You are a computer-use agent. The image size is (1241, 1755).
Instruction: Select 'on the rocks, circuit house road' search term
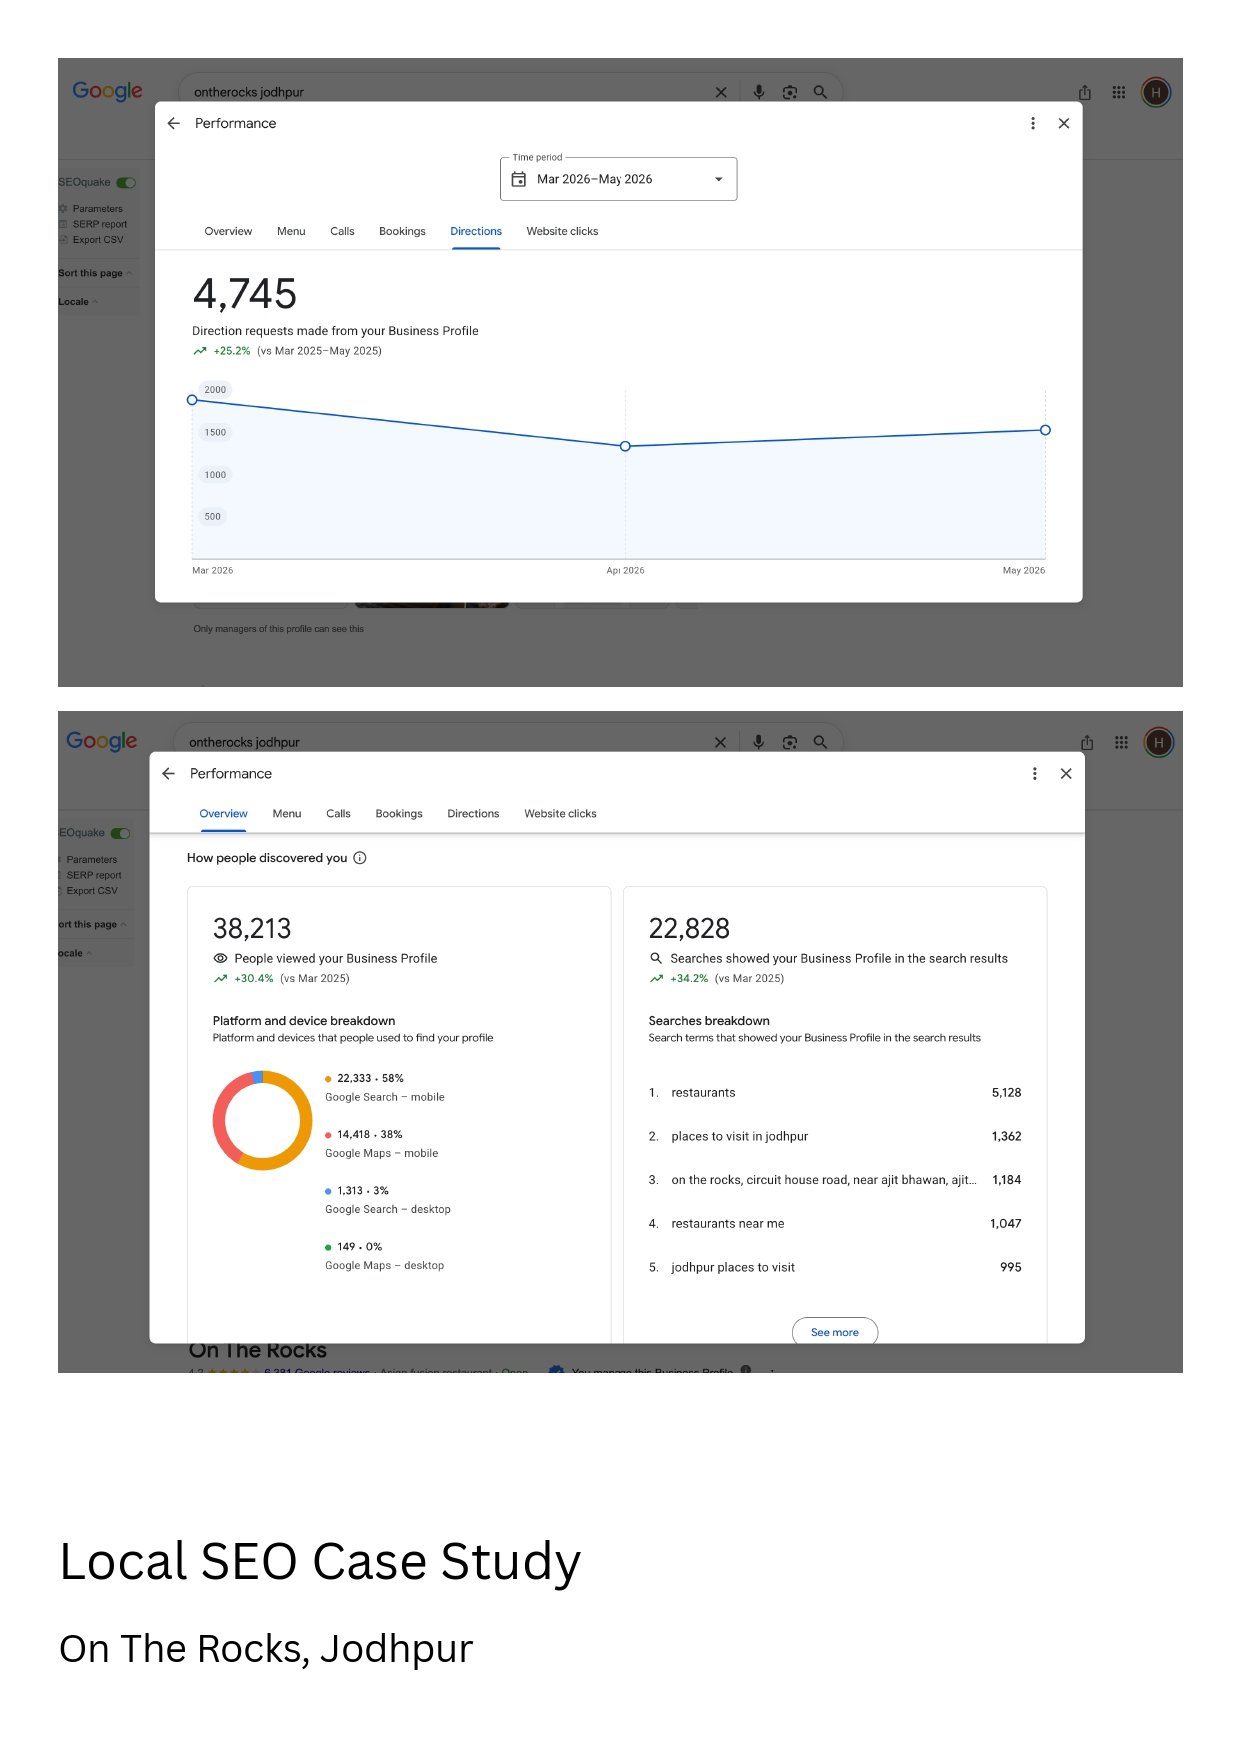click(835, 1180)
